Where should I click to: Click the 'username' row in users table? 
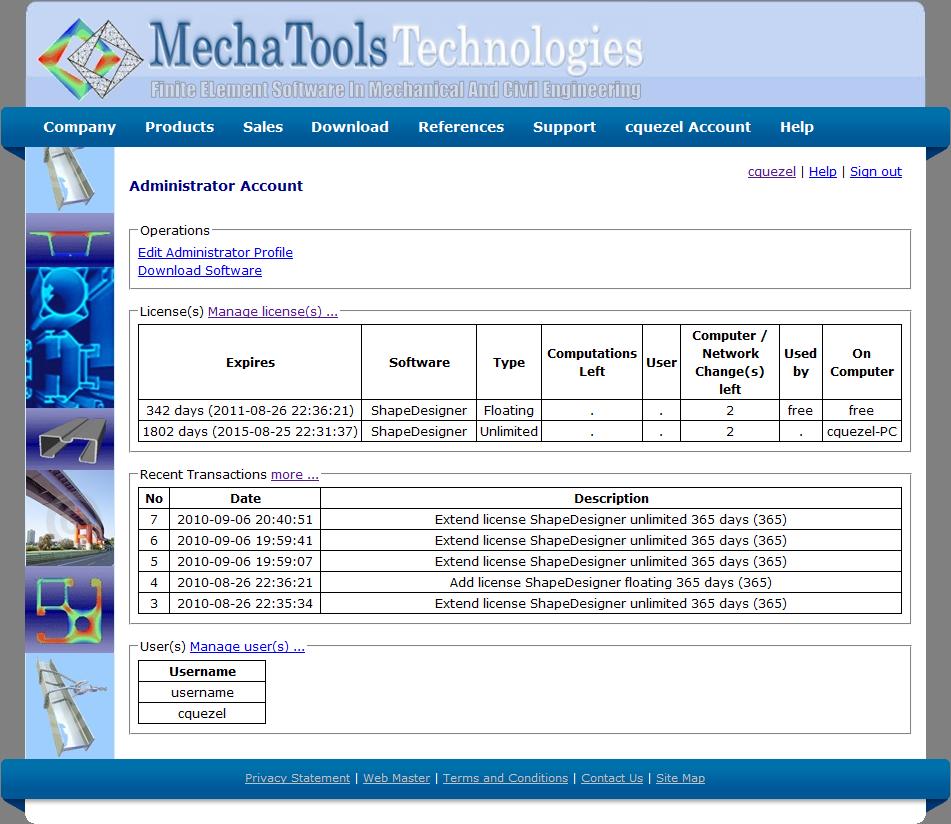coord(202,692)
